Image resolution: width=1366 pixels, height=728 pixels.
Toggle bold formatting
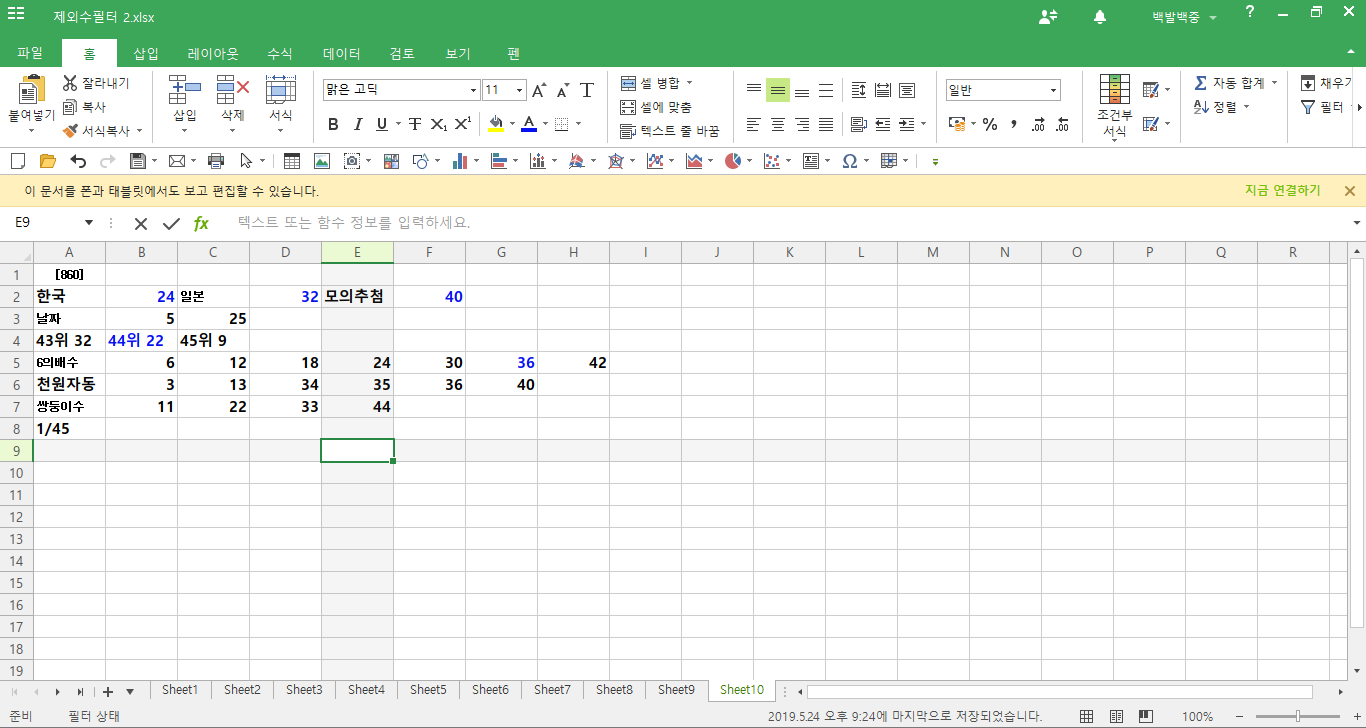click(x=333, y=124)
